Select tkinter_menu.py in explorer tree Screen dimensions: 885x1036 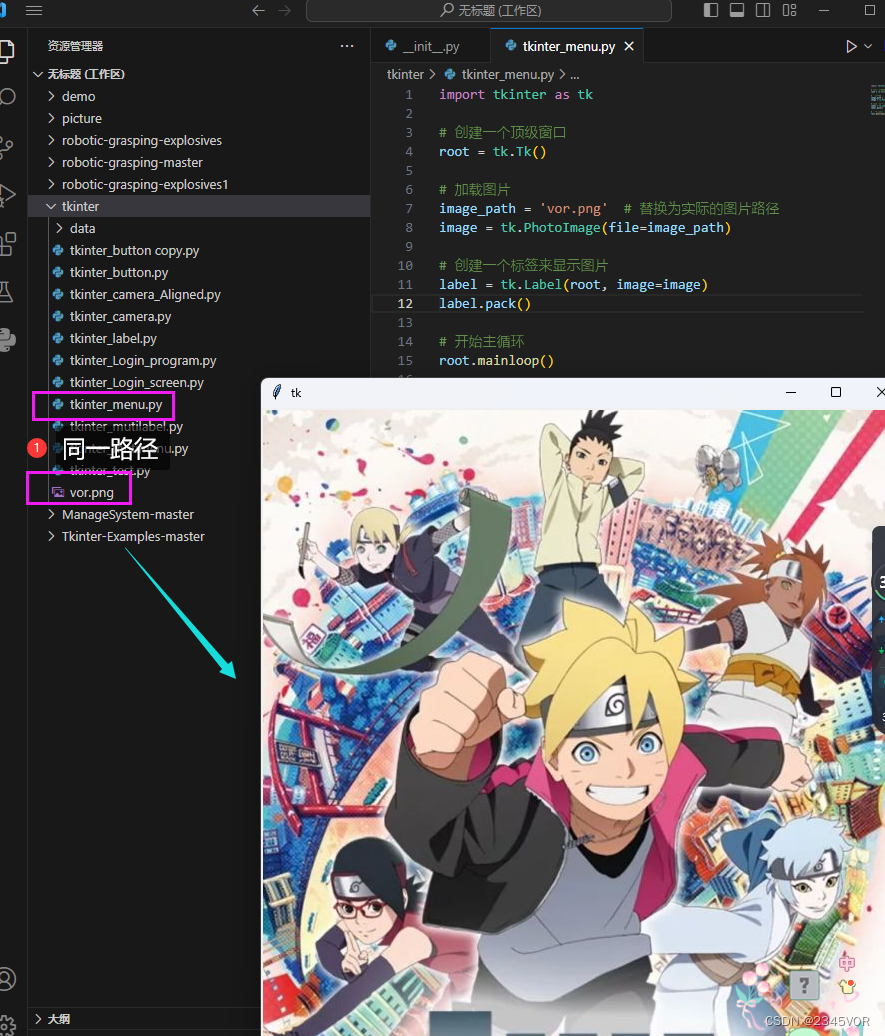[116, 404]
